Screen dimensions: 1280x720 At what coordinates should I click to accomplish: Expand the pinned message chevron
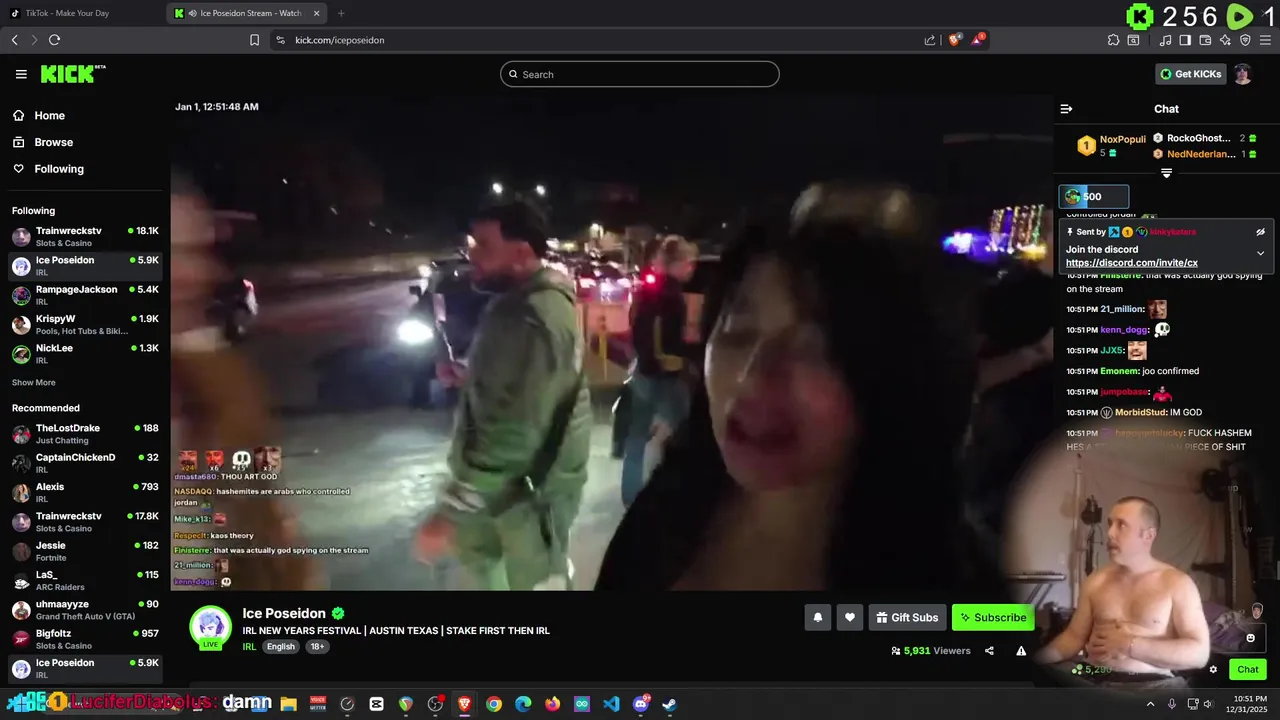(1260, 253)
